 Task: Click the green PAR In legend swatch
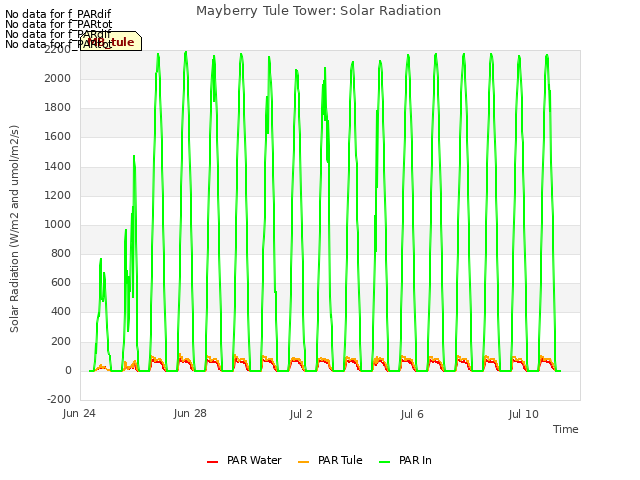click(x=384, y=462)
